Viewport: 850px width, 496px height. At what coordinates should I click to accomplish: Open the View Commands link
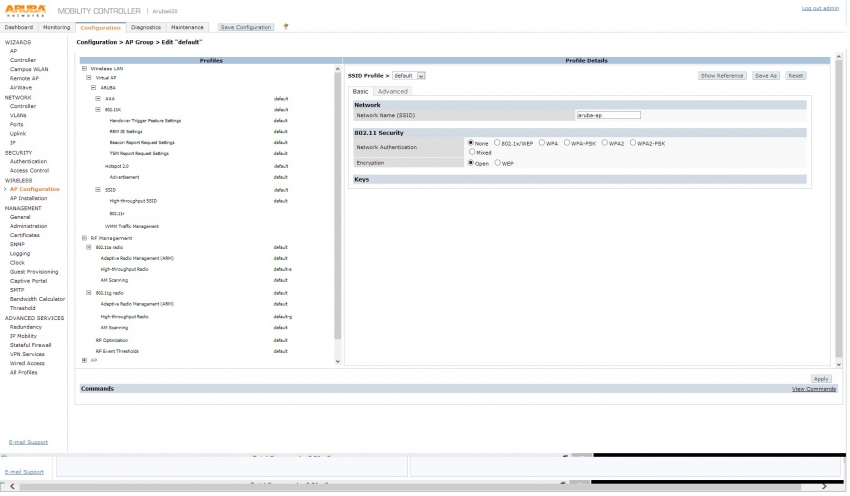(814, 389)
